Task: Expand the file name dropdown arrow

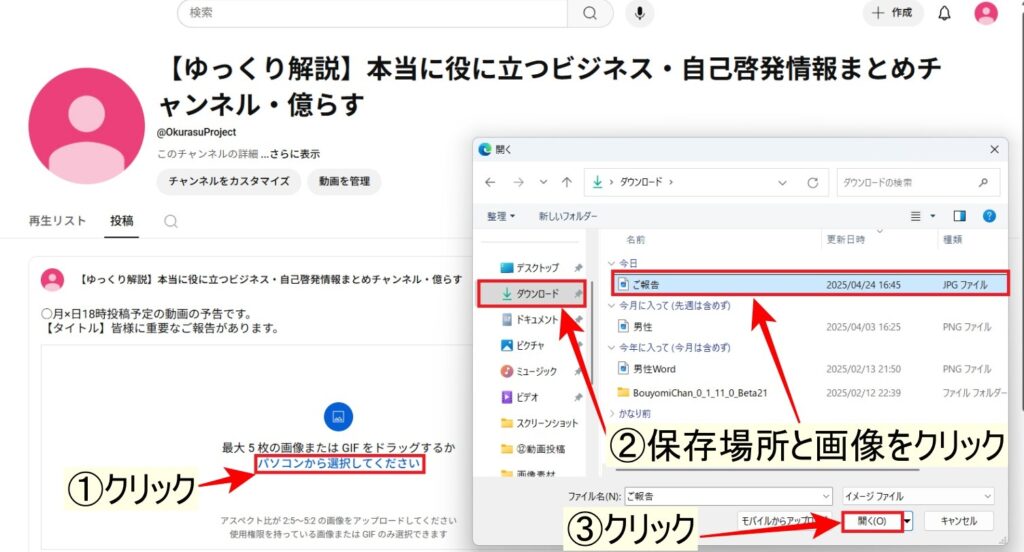Action: (825, 496)
